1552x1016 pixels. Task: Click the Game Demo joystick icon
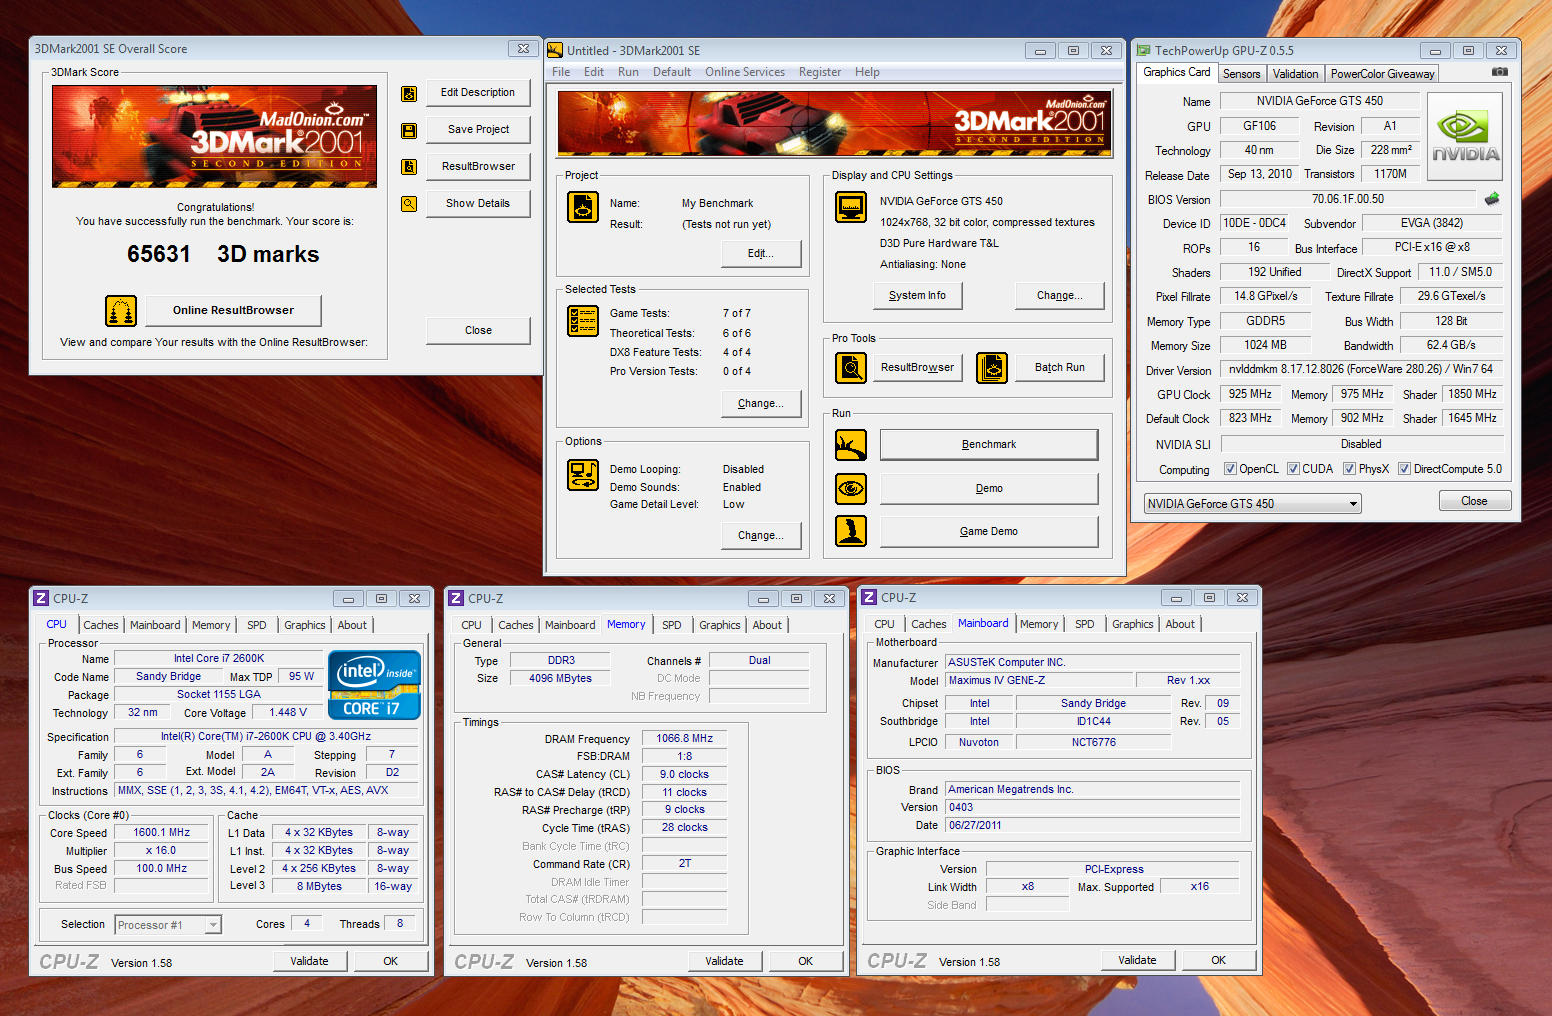[851, 531]
